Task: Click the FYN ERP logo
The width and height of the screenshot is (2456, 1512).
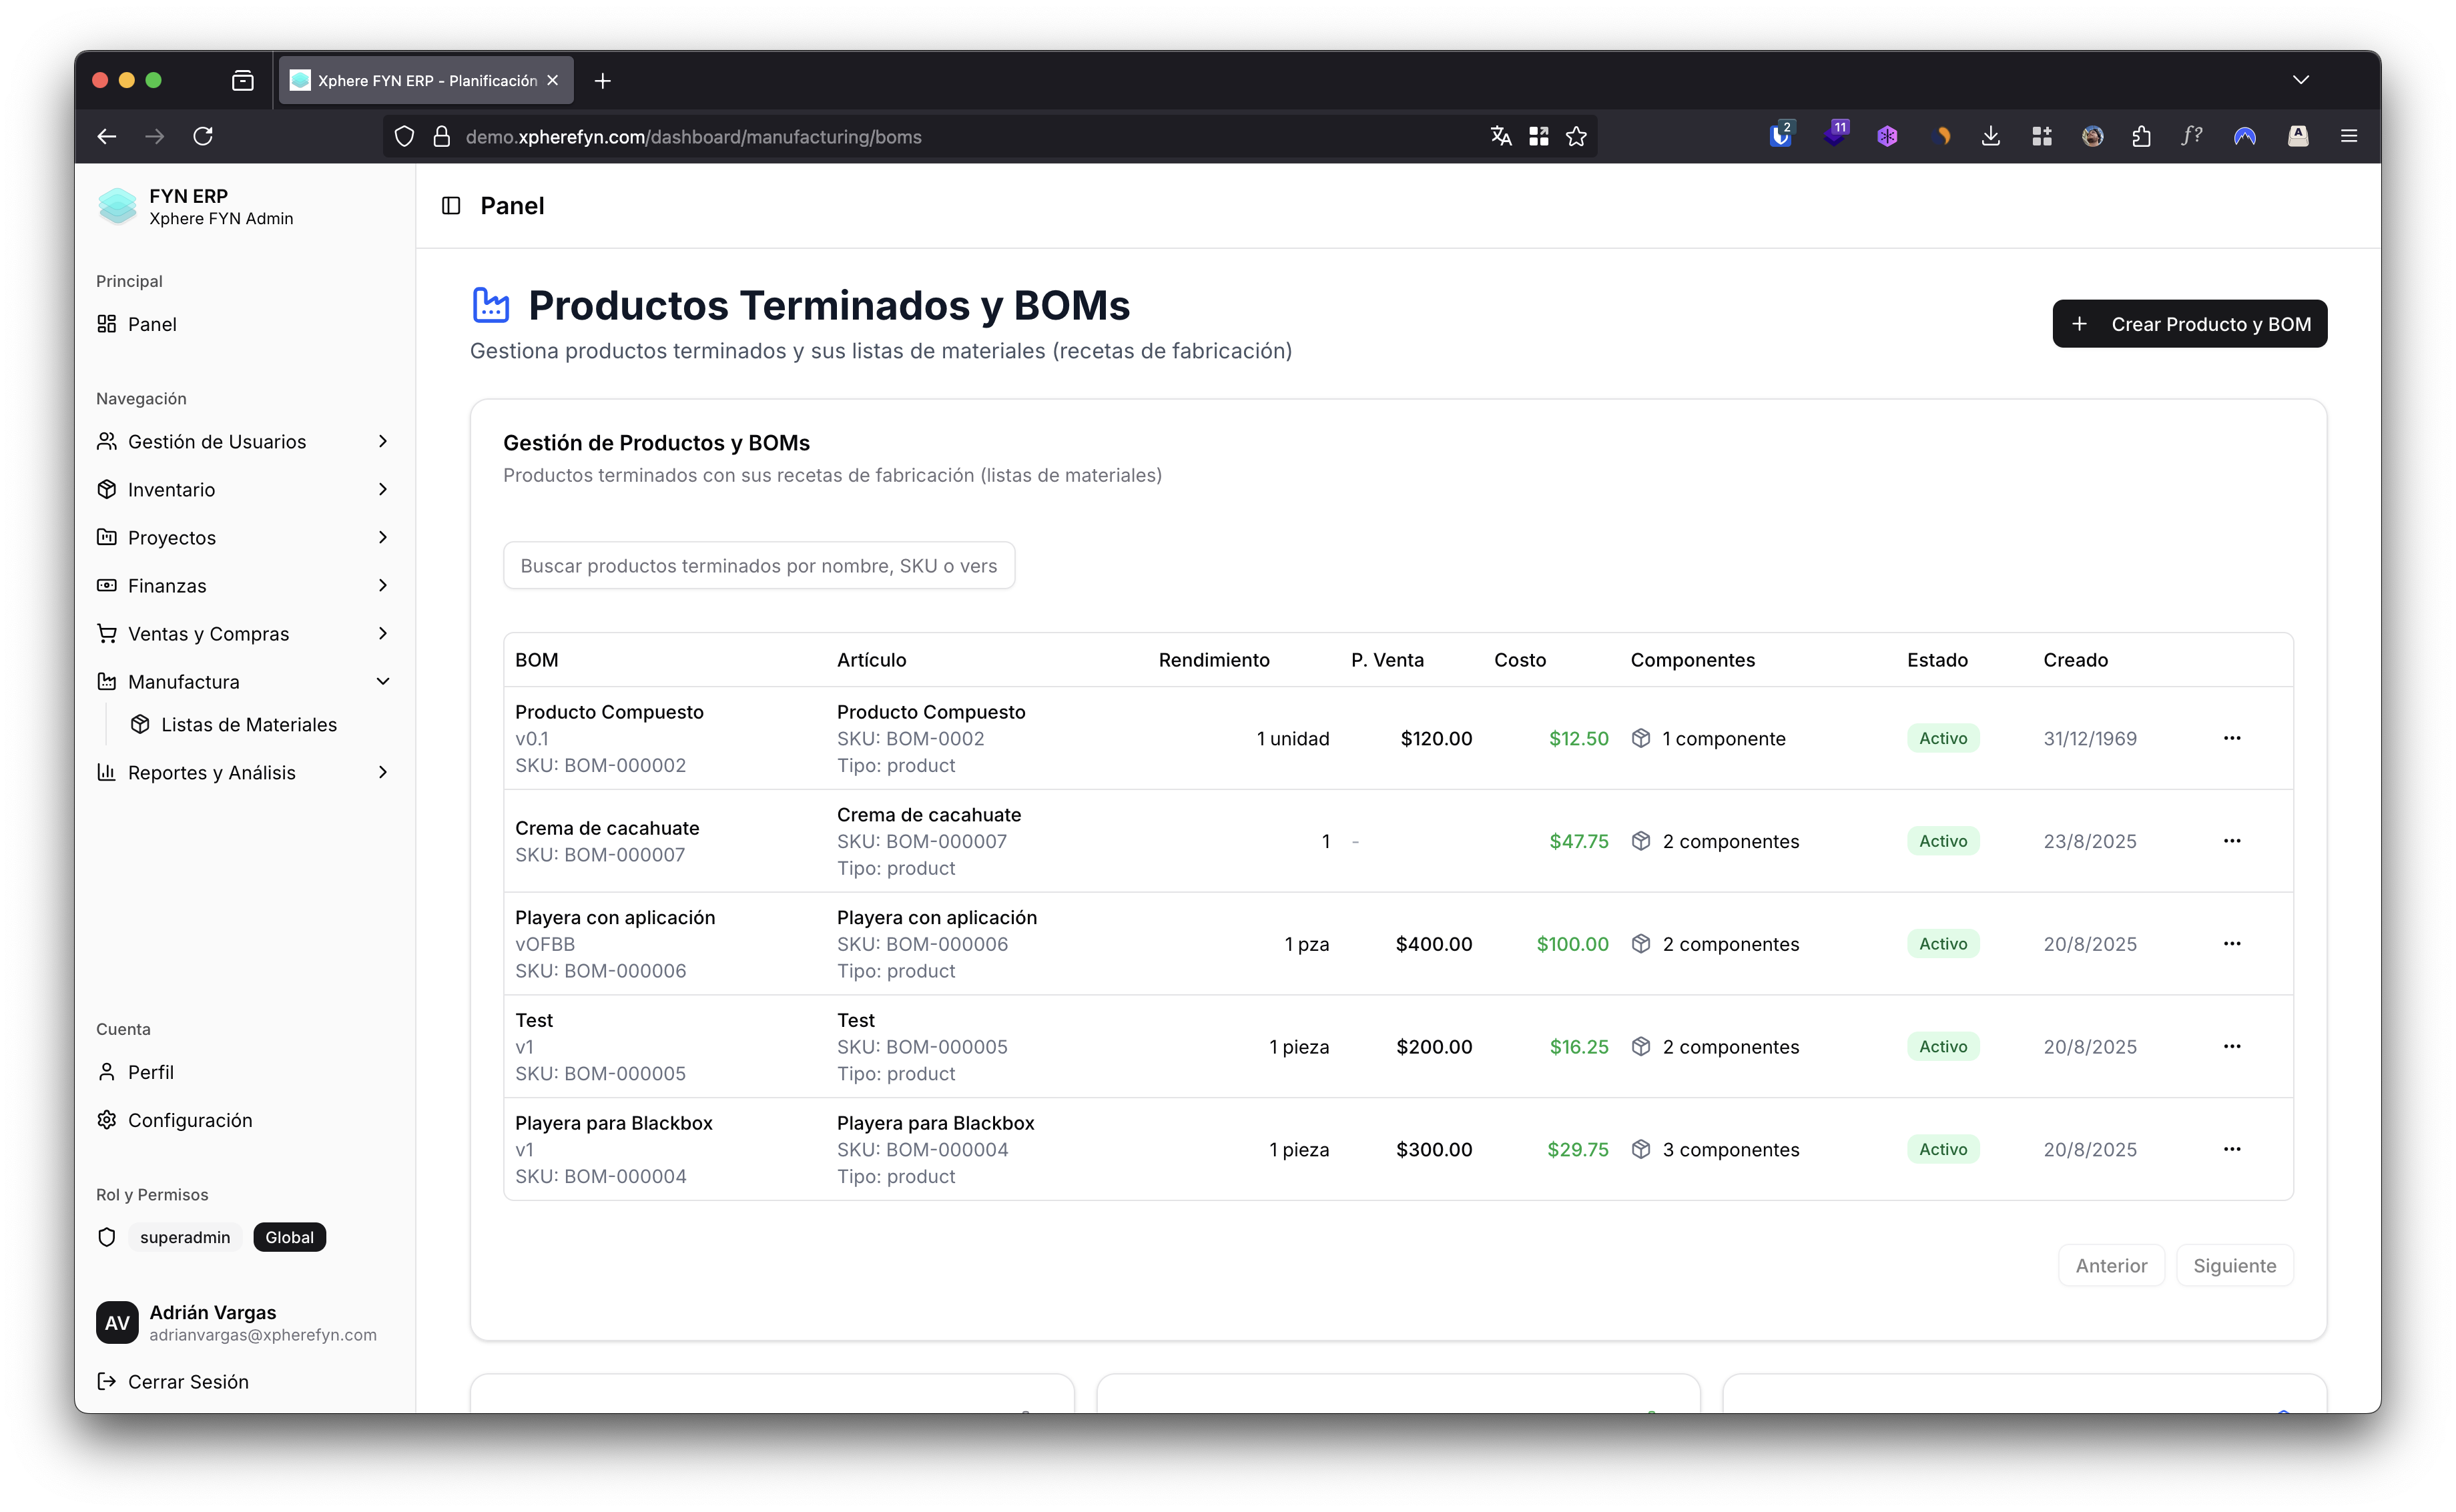Action: (x=118, y=206)
